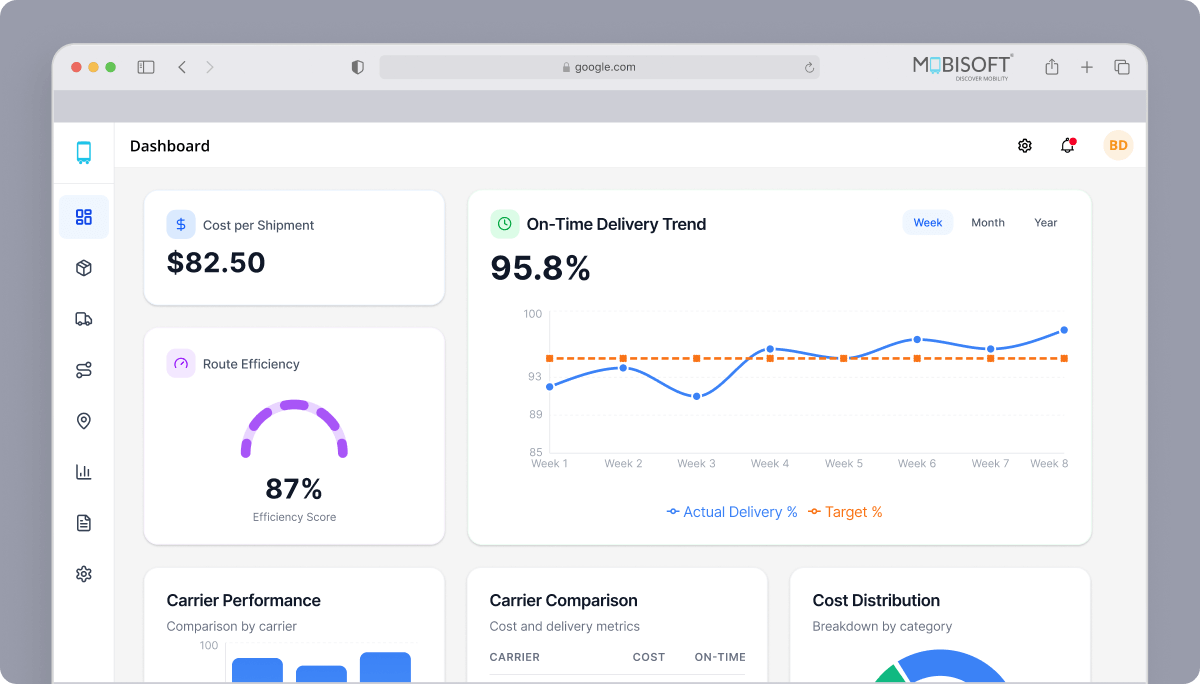Toggle the Actual Delivery % legend entry
The height and width of the screenshot is (684, 1200).
point(731,511)
